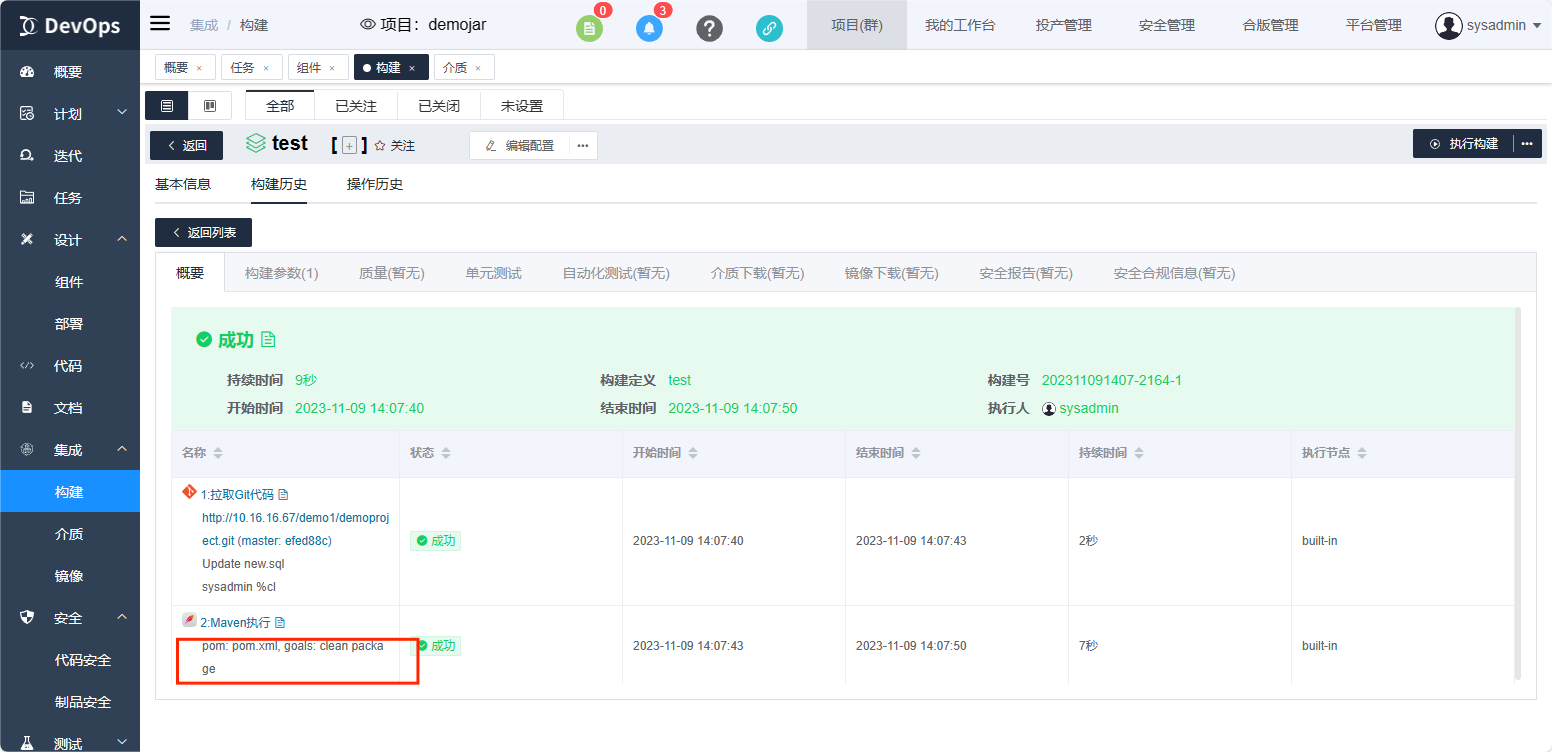Switch to 构建参数(1) tab
Viewport: 1552px width, 752px height.
tap(281, 273)
